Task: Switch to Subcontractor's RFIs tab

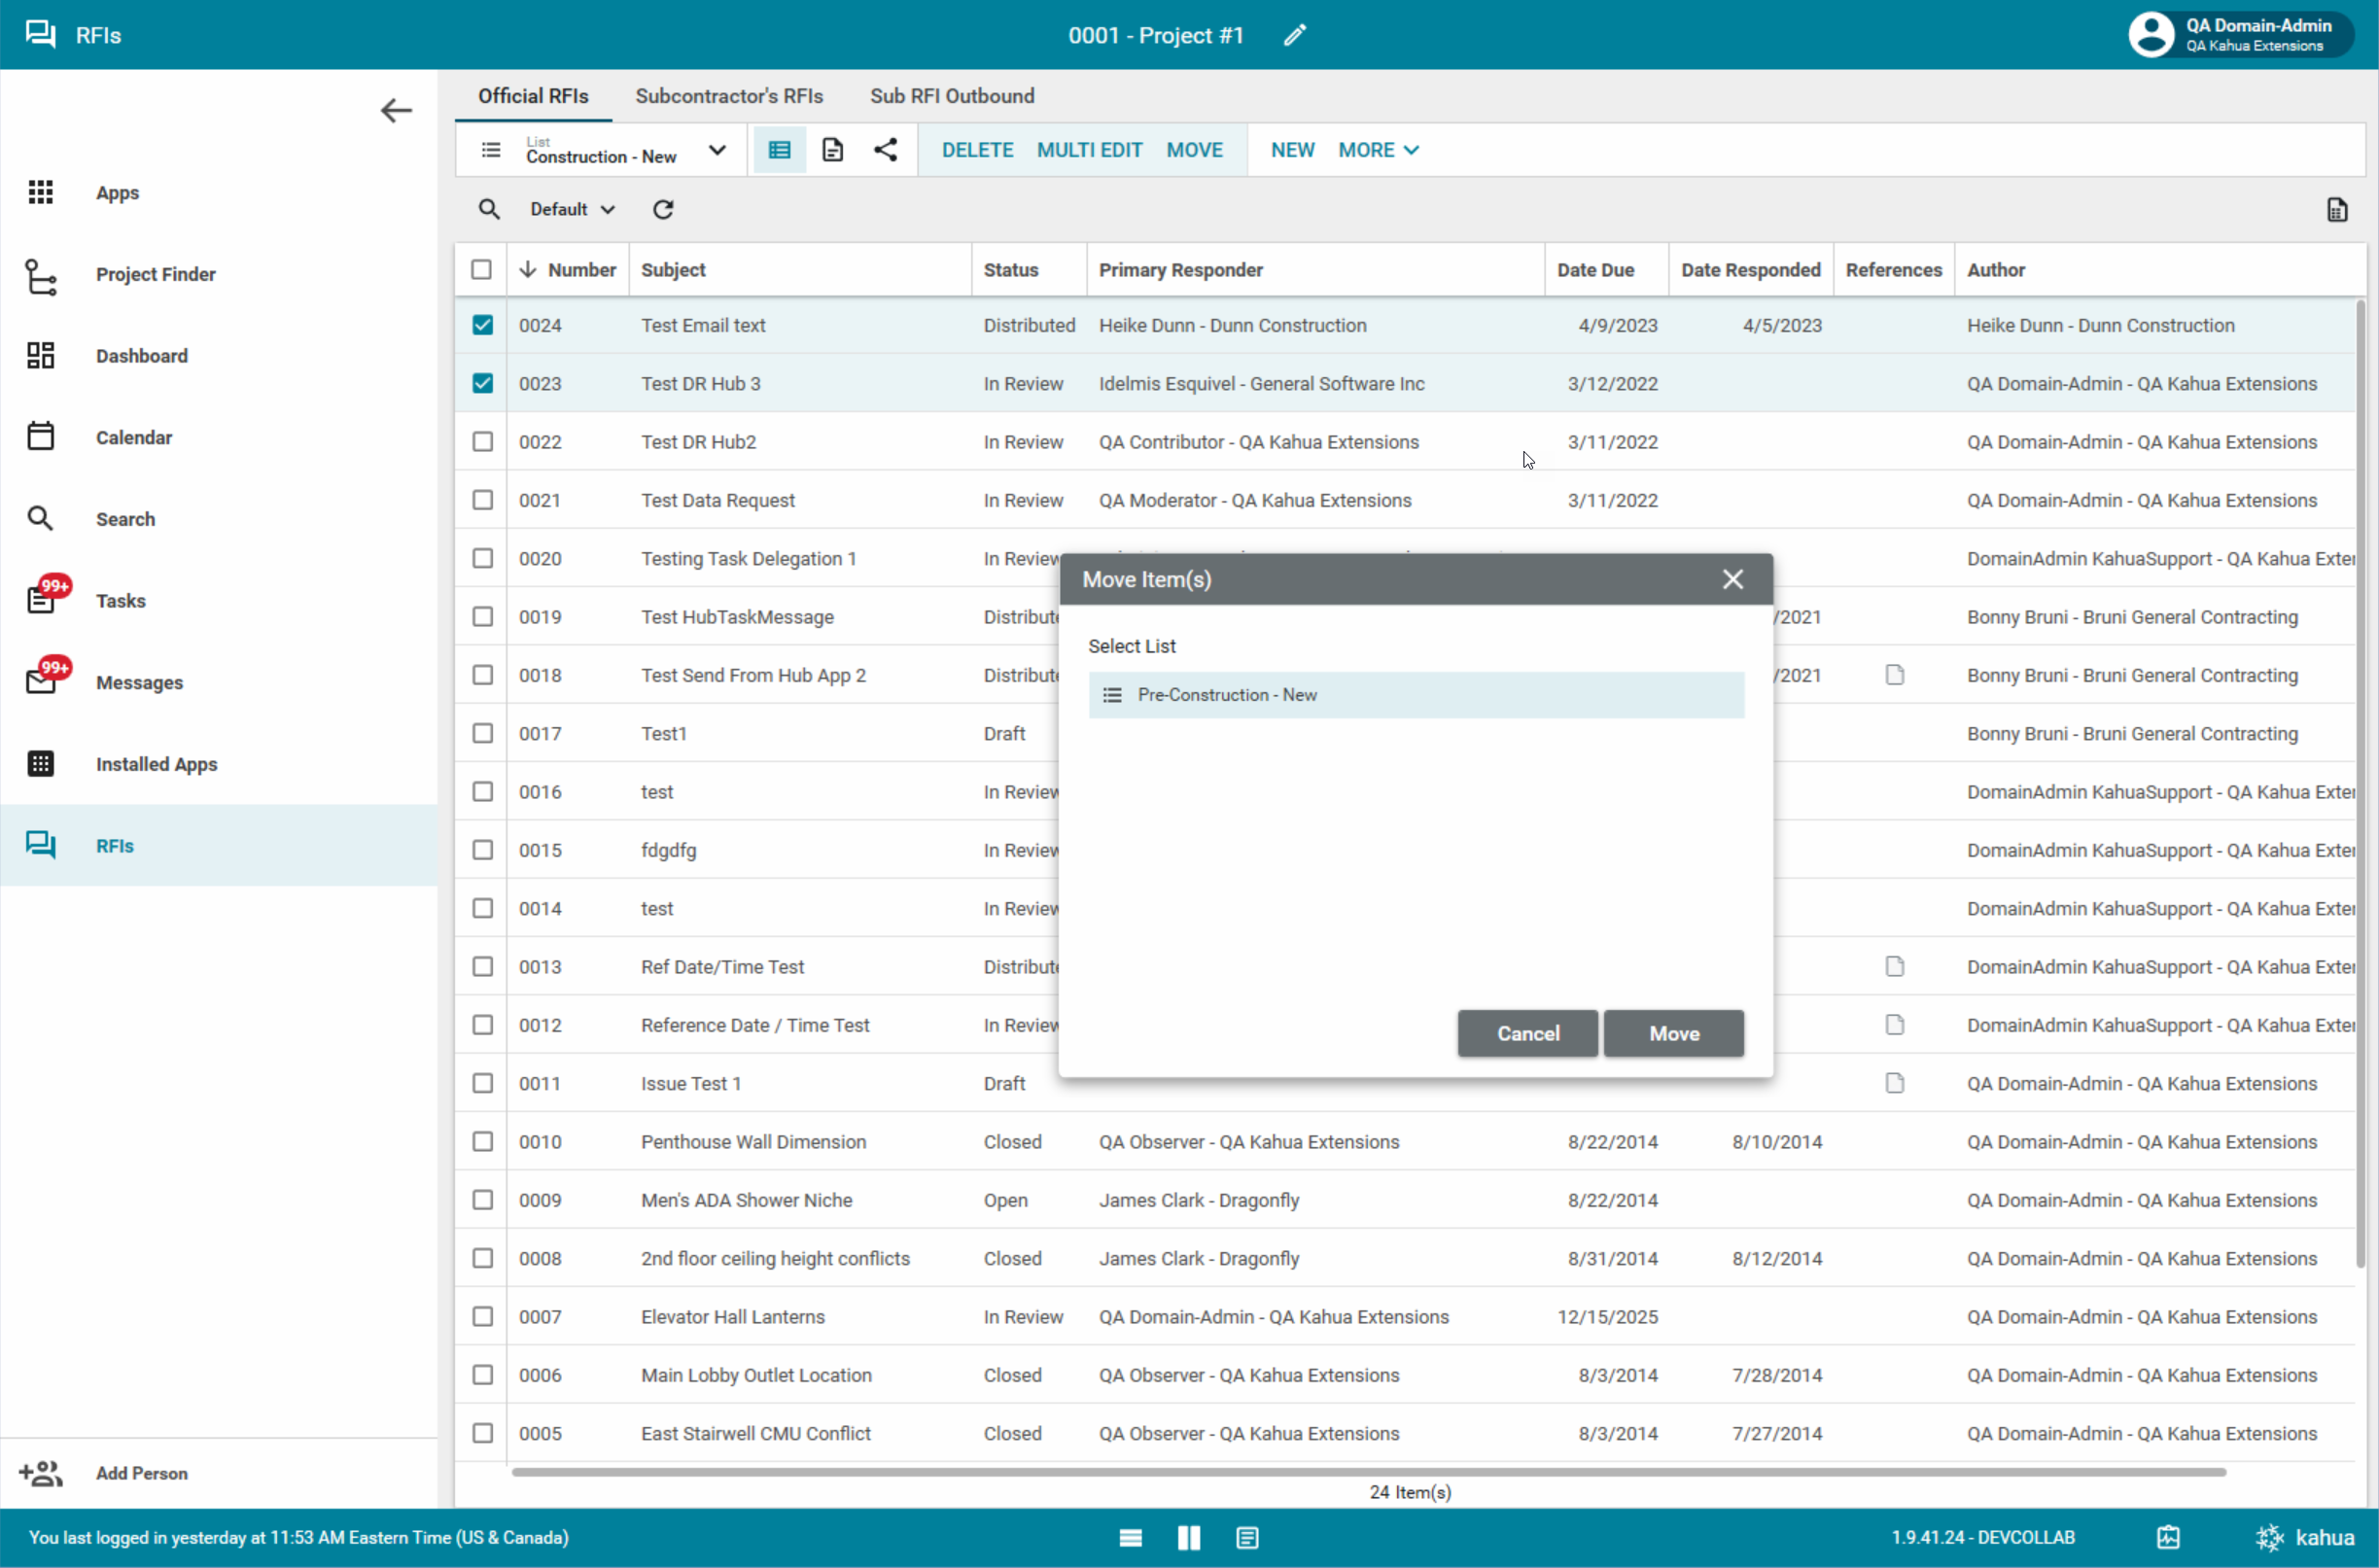Action: click(x=729, y=96)
